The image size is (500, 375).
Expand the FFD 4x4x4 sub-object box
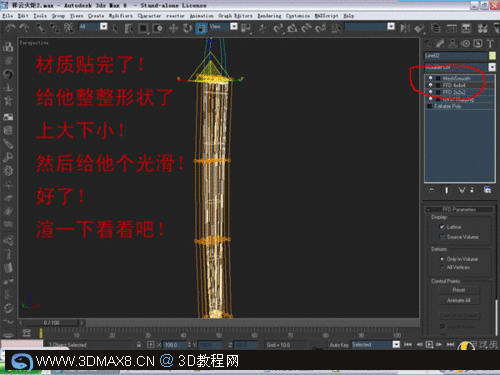pyautogui.click(x=438, y=85)
